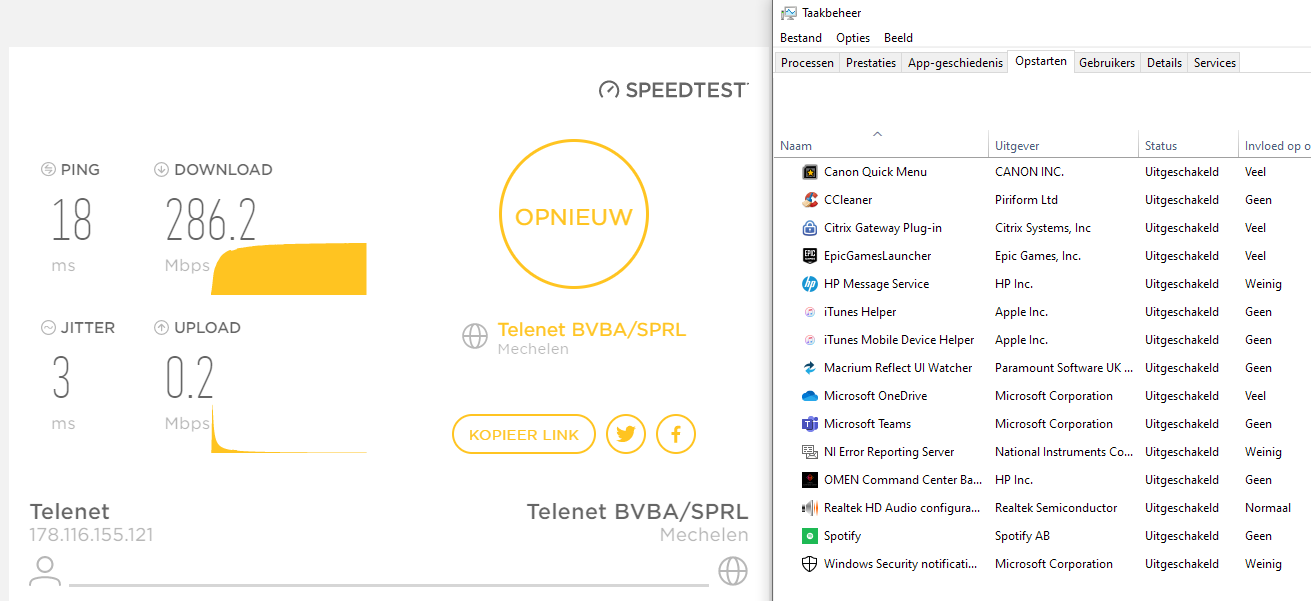Image resolution: width=1311 pixels, height=601 pixels.
Task: Select the CCleaner row's Piriform Ltd cell
Action: [x=1026, y=200]
